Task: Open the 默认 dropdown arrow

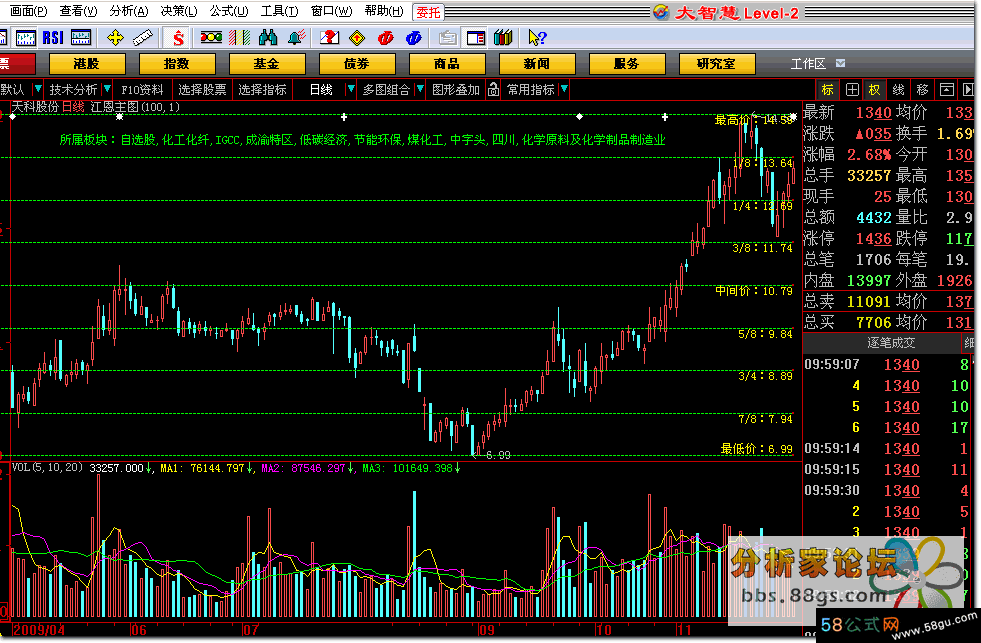Action: (x=38, y=89)
